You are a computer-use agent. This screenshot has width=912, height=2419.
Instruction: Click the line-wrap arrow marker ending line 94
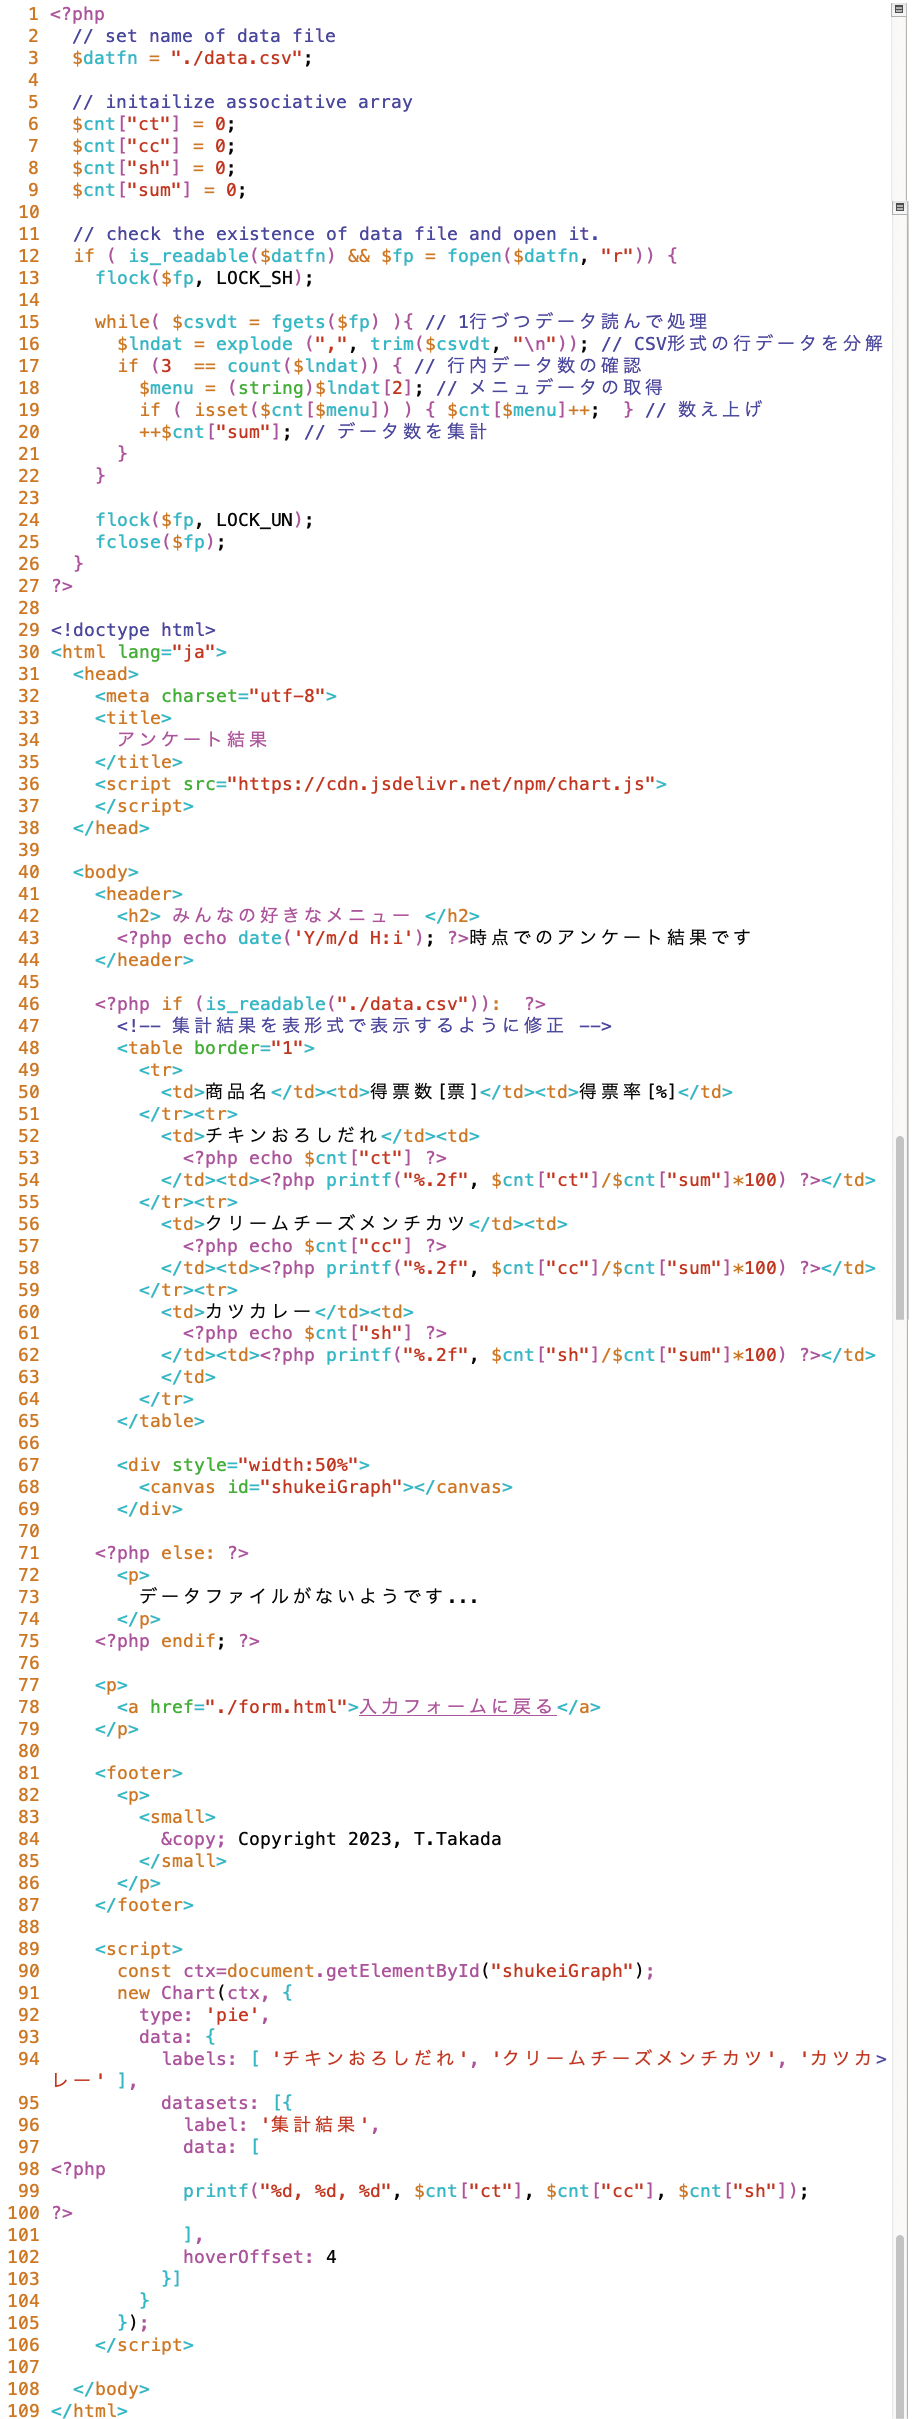point(881,2059)
